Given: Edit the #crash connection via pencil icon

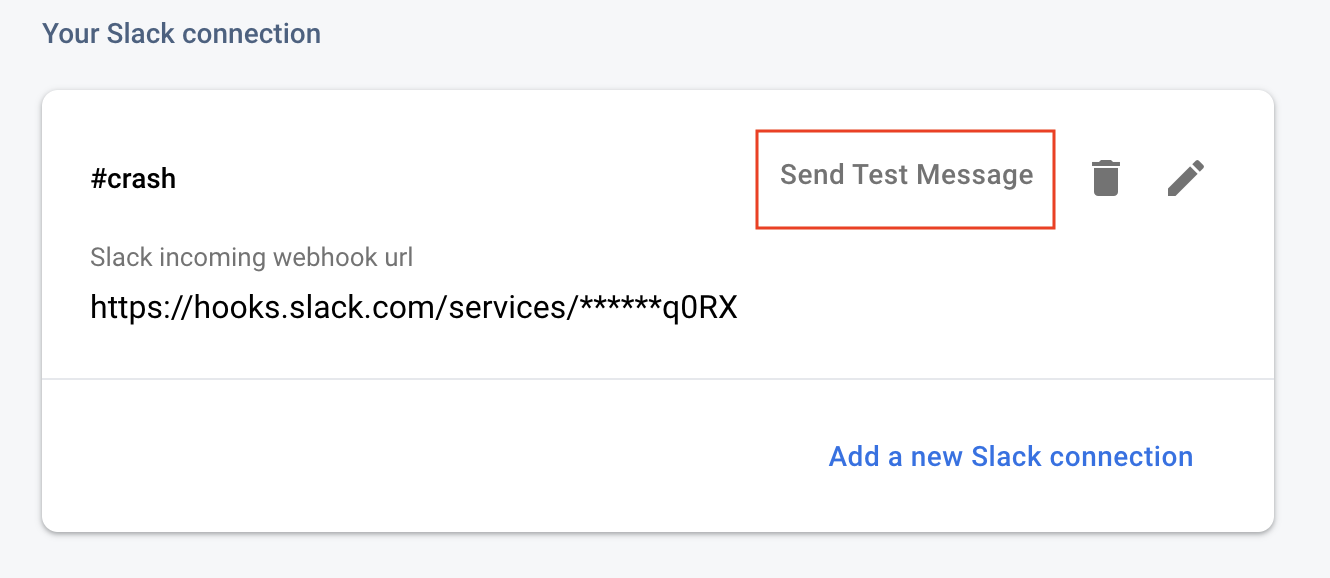Looking at the screenshot, I should coord(1186,178).
